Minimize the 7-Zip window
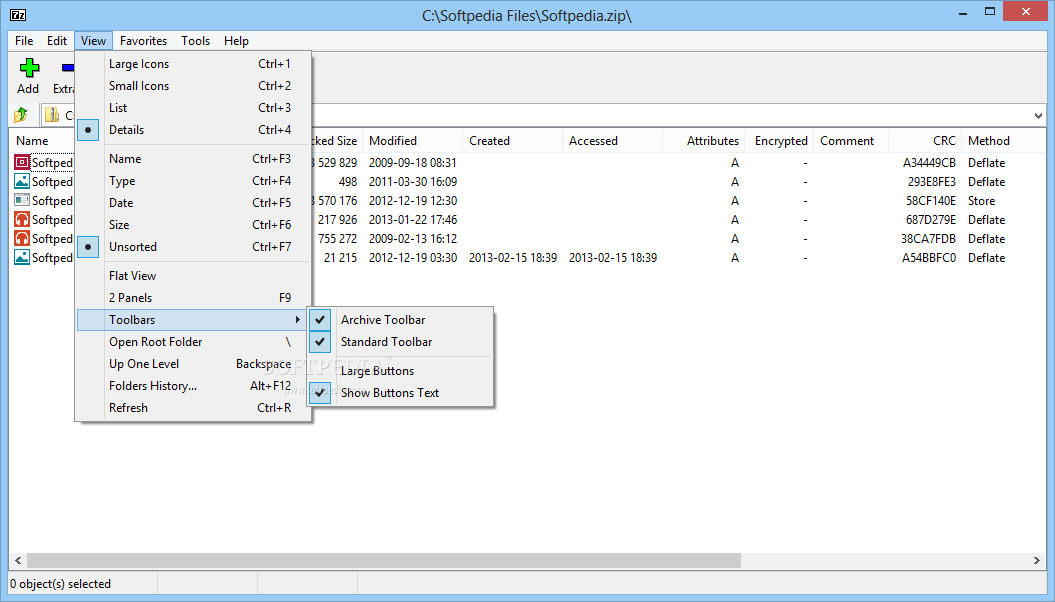 point(963,12)
